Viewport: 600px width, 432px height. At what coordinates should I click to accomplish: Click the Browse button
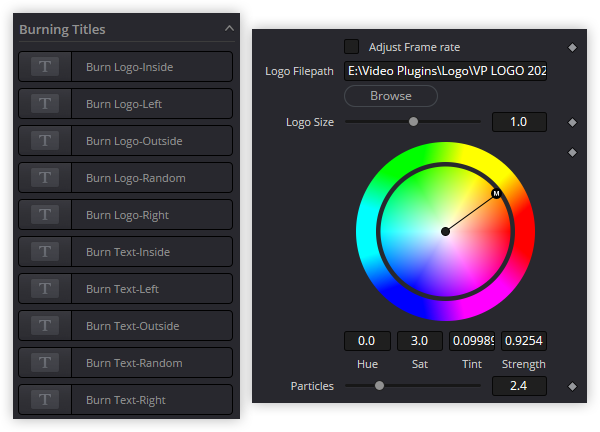click(391, 96)
